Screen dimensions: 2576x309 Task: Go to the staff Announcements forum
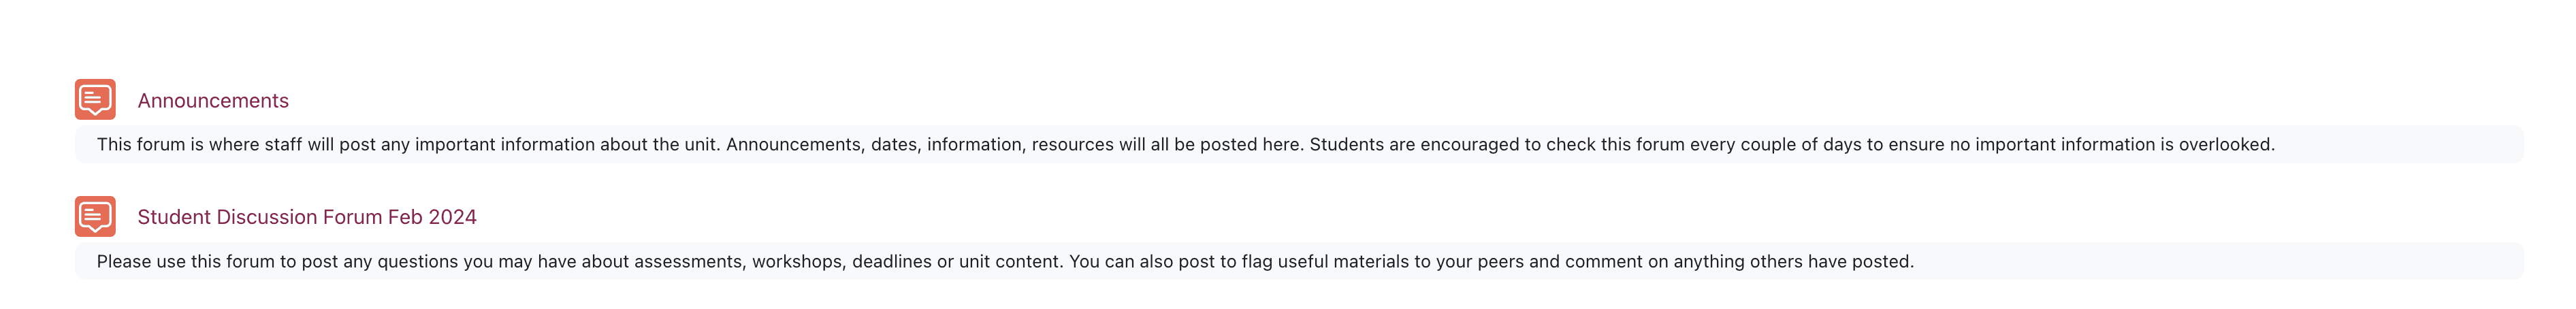213,101
